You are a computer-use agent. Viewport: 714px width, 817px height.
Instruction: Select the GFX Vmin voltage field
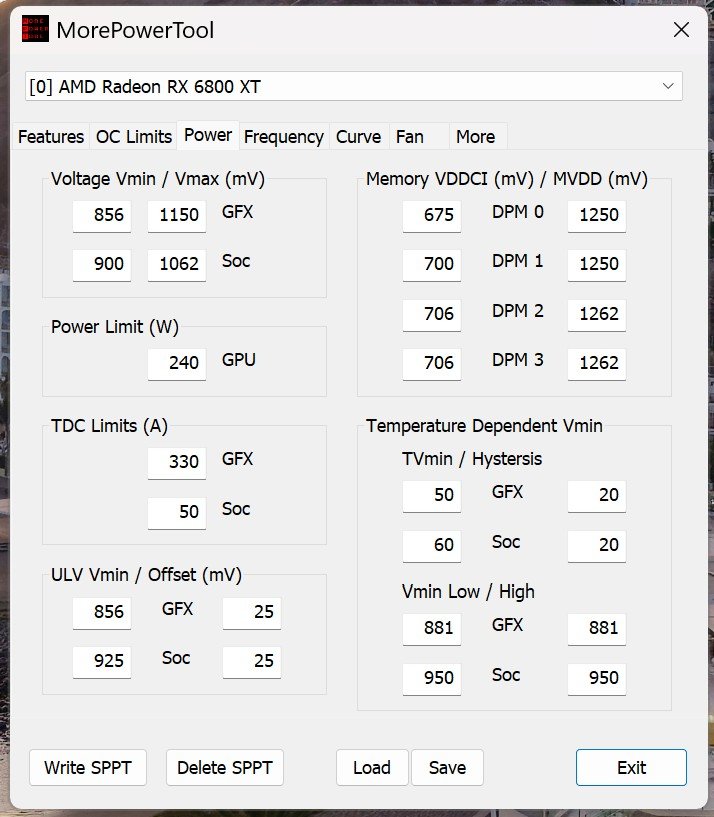(102, 216)
